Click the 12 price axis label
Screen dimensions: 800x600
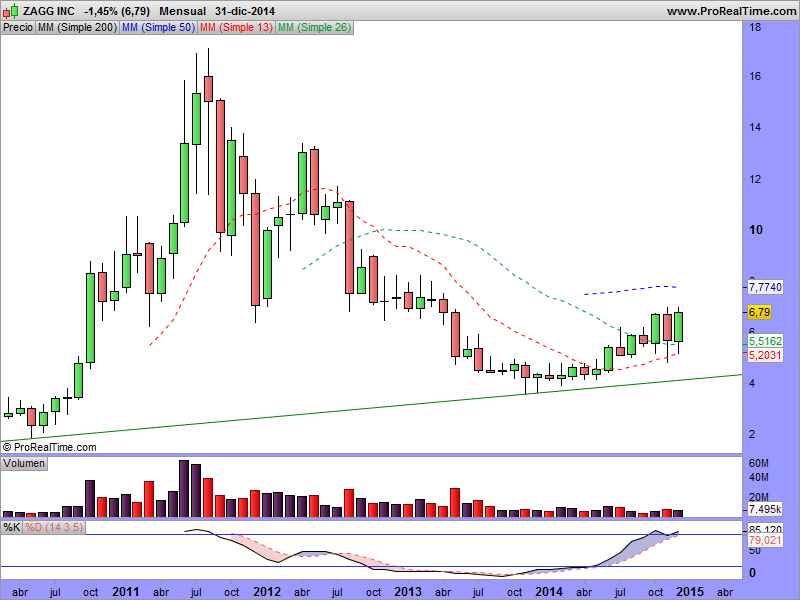[x=755, y=179]
